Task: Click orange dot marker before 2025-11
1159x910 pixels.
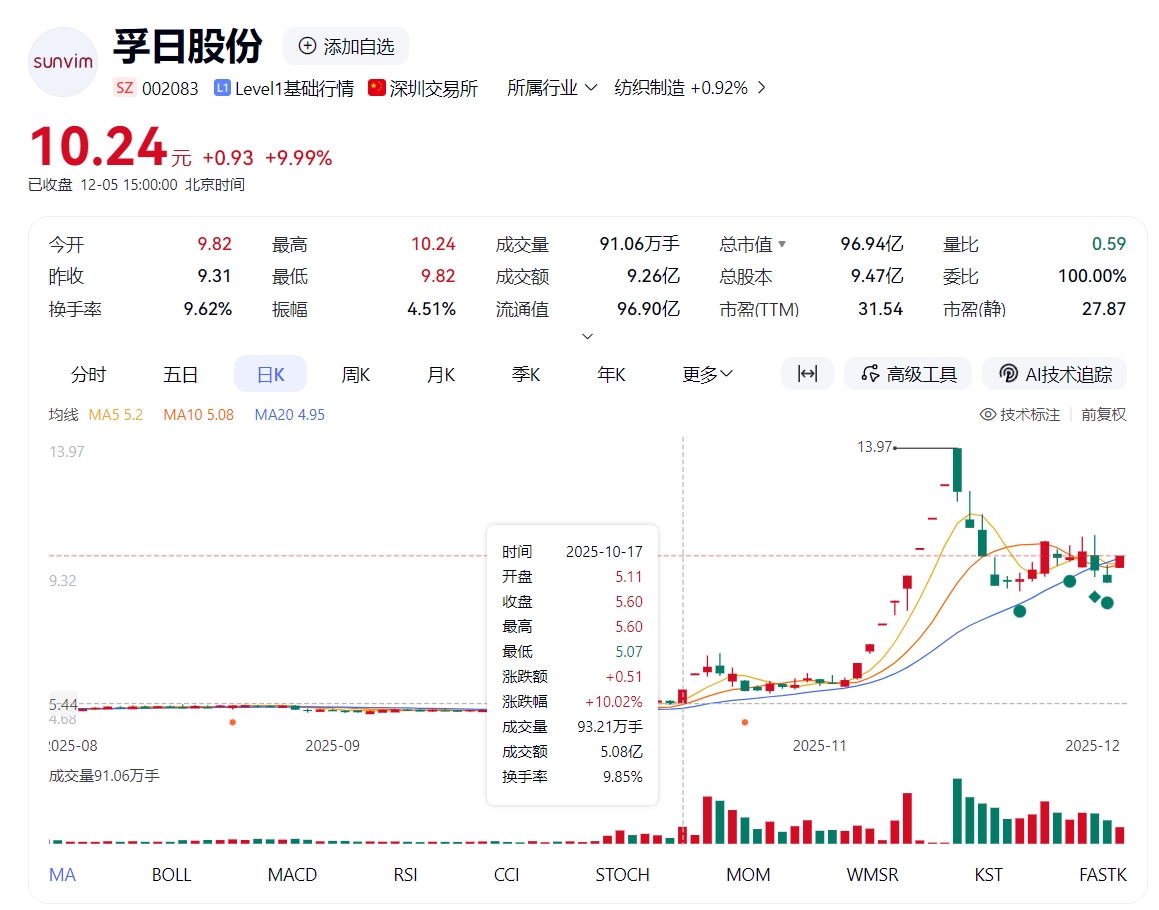Action: pyautogui.click(x=745, y=722)
